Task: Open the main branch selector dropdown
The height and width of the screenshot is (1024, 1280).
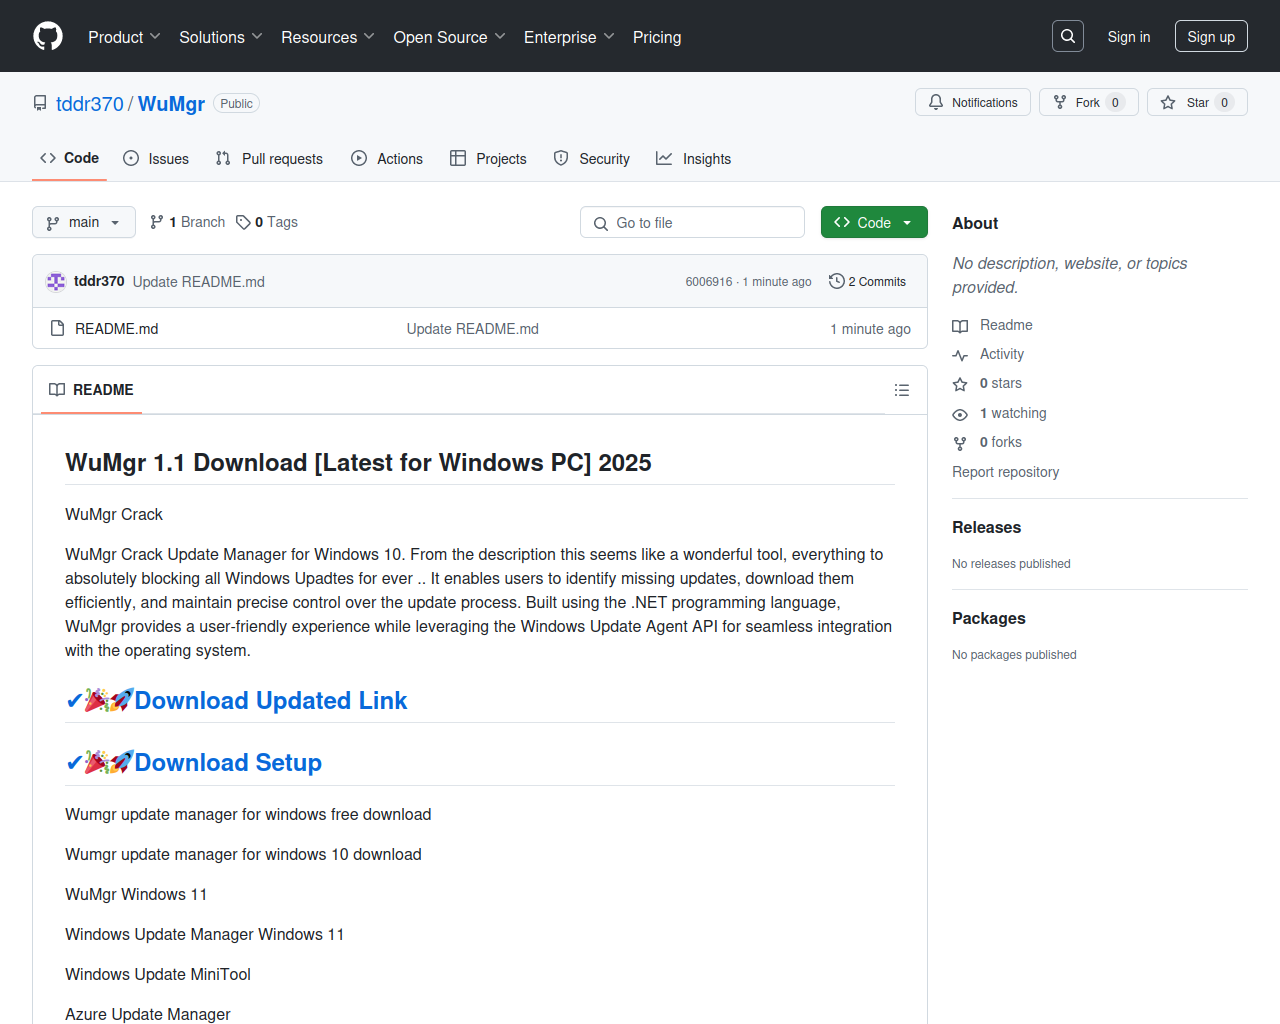Action: pyautogui.click(x=84, y=222)
